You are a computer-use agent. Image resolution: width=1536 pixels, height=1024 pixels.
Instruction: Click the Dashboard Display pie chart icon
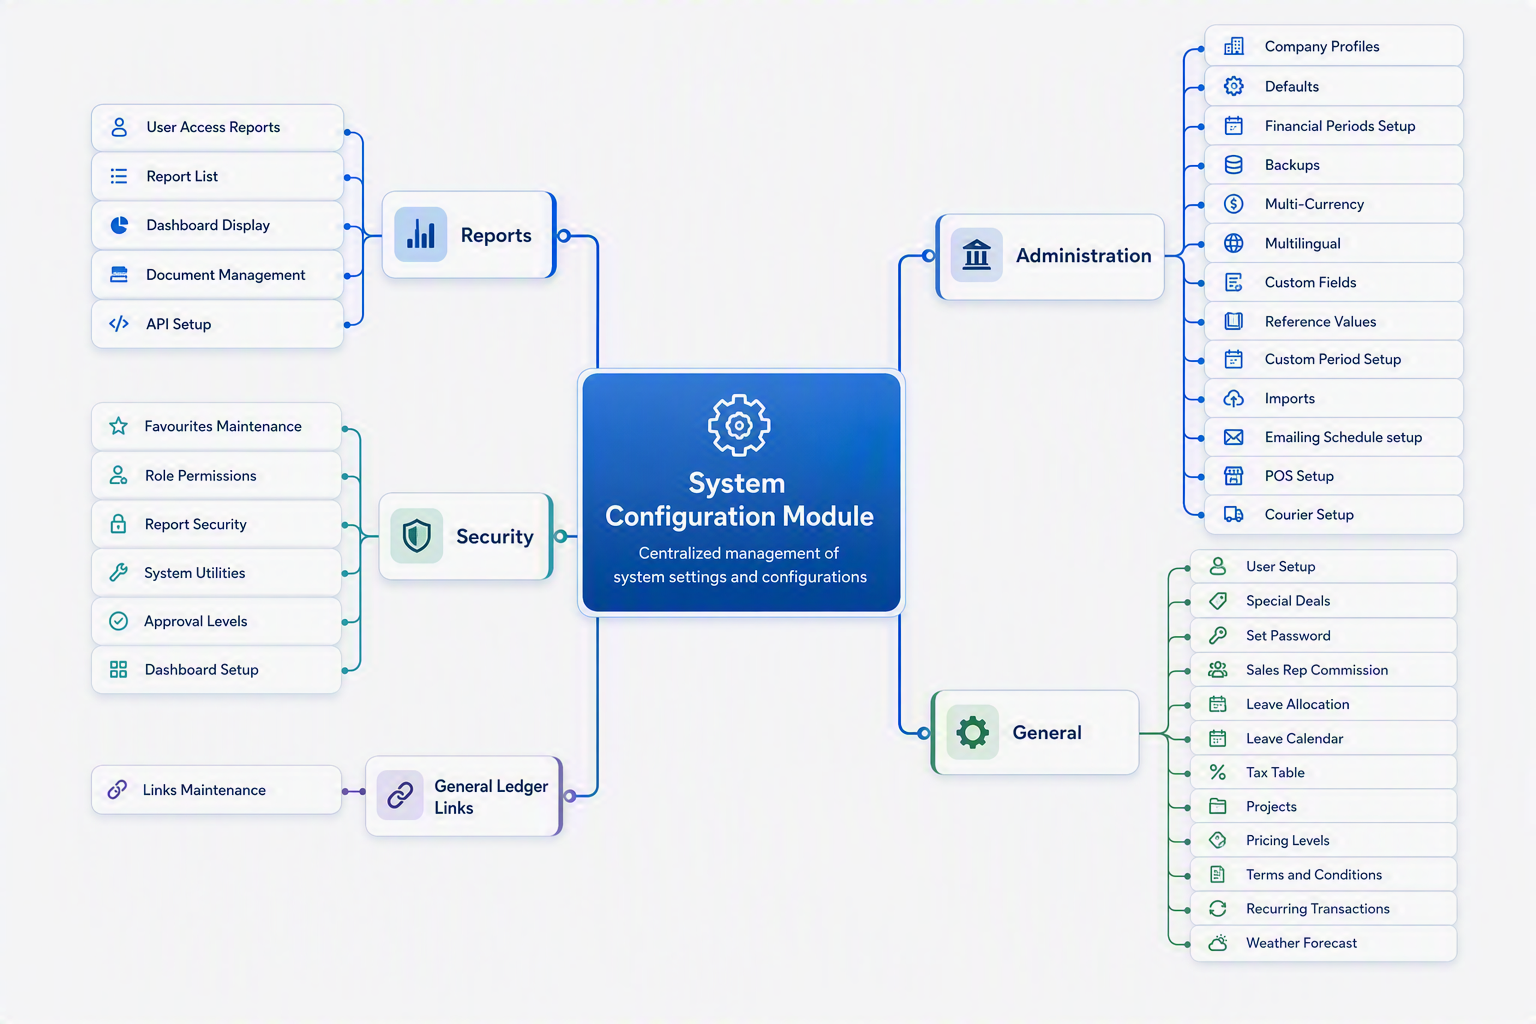(119, 225)
